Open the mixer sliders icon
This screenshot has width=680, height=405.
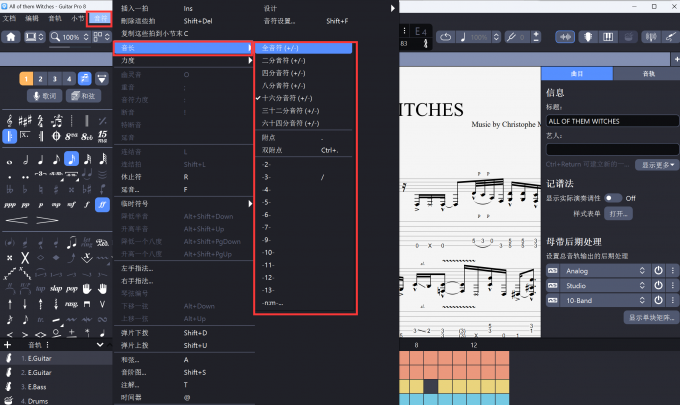click(651, 37)
